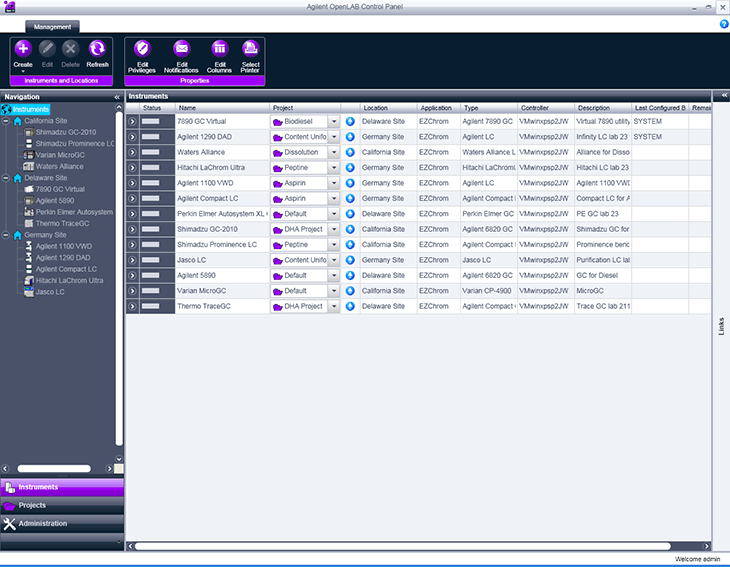This screenshot has height=567, width=730.
Task: Open the Instruments navigation section
Action: click(x=62, y=487)
